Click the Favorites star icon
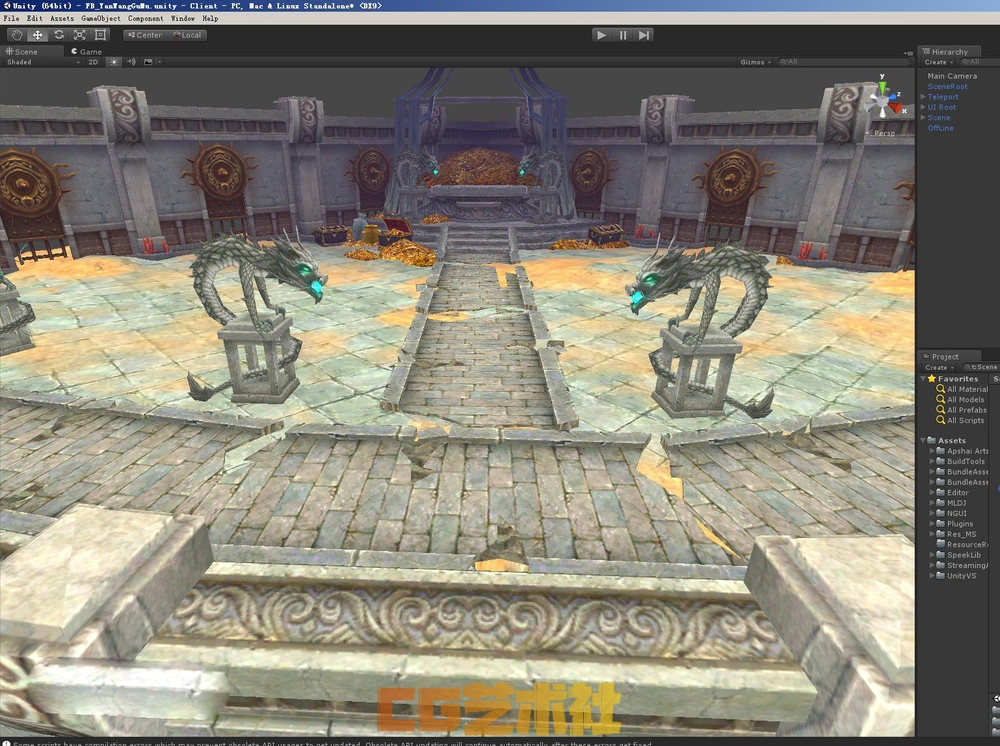Screen dimensions: 1000x746 (x=932, y=379)
